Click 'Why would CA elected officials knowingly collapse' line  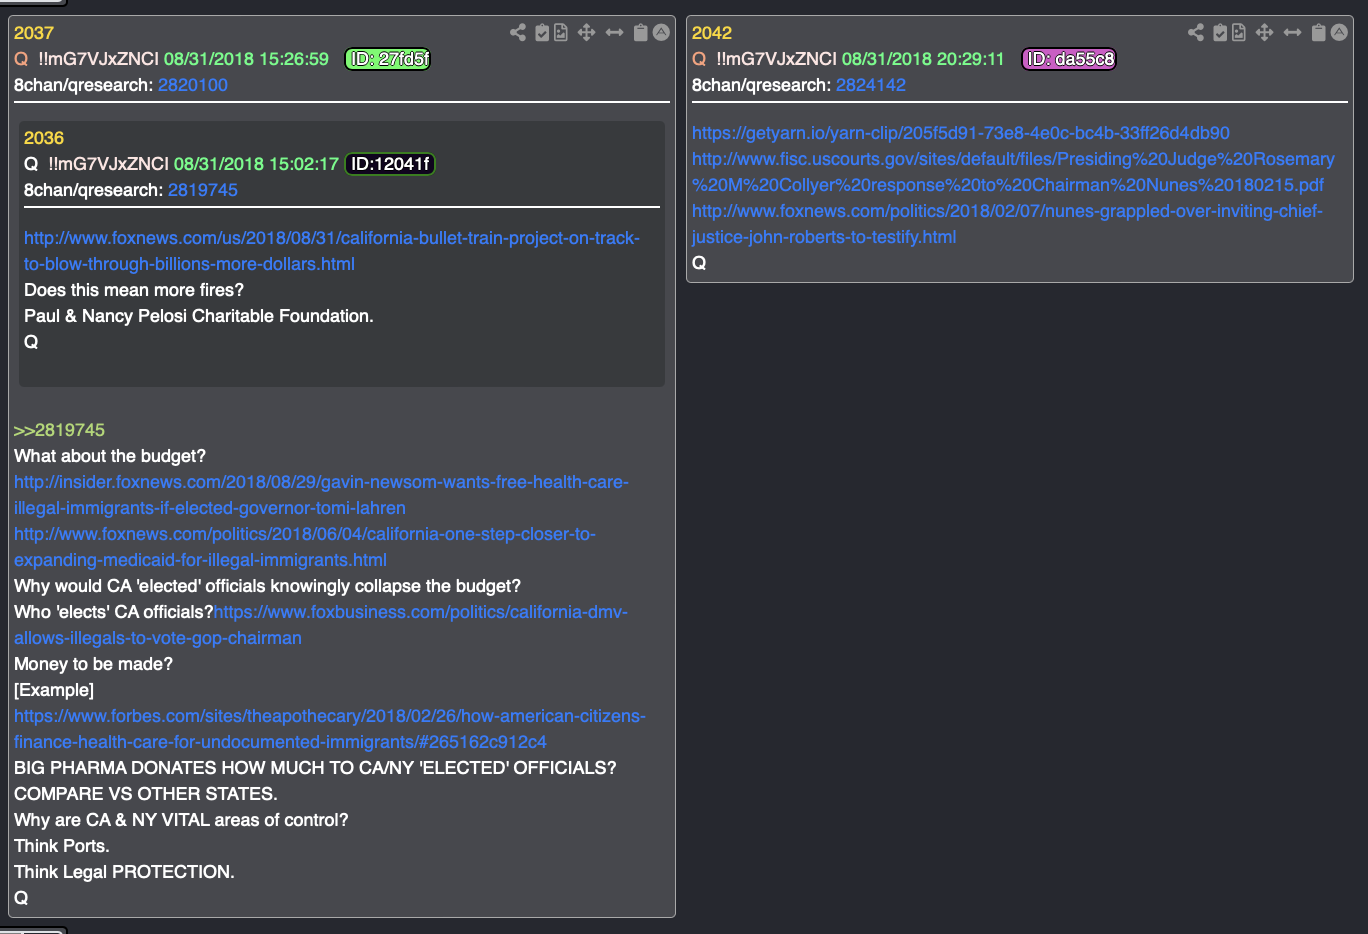[x=267, y=586]
